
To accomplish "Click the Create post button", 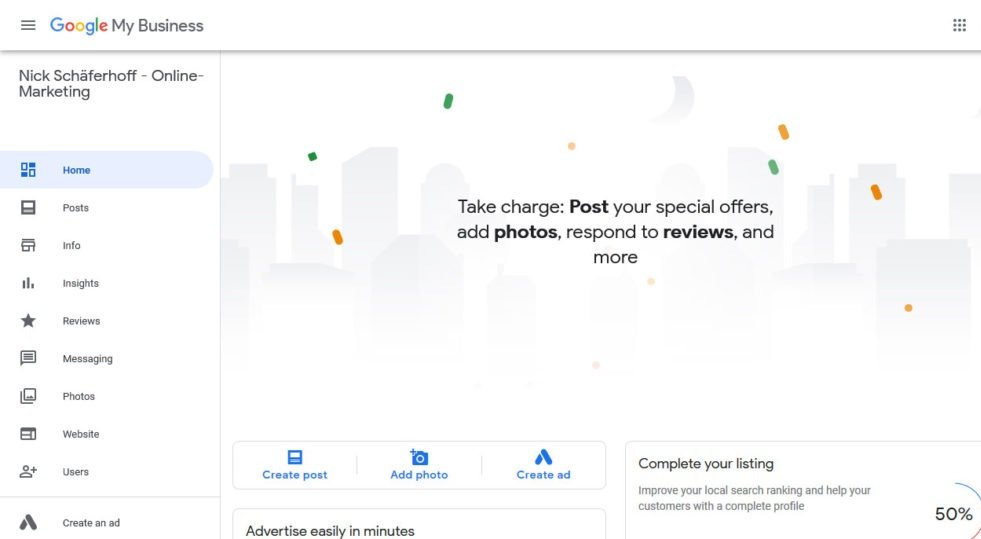I will [x=295, y=465].
